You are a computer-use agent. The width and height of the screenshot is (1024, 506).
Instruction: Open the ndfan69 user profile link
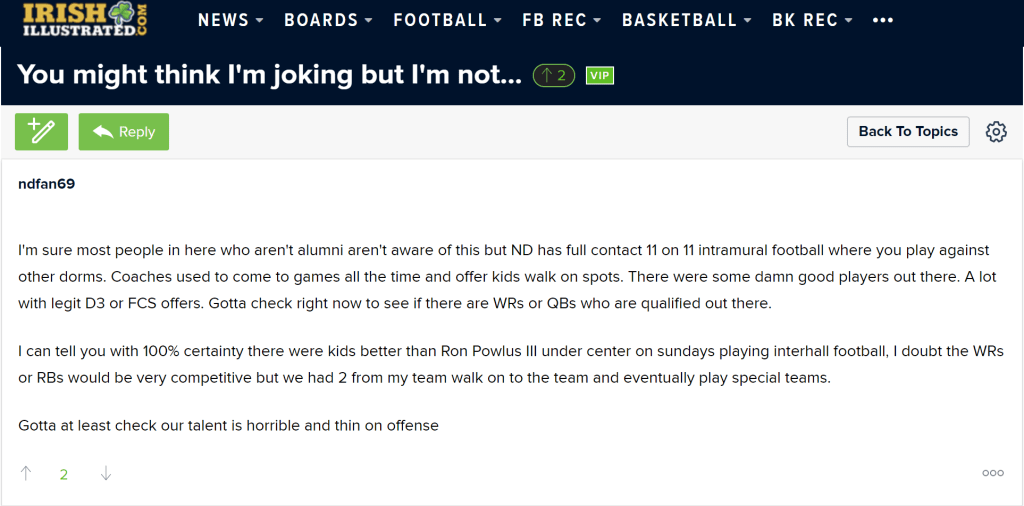(x=47, y=184)
